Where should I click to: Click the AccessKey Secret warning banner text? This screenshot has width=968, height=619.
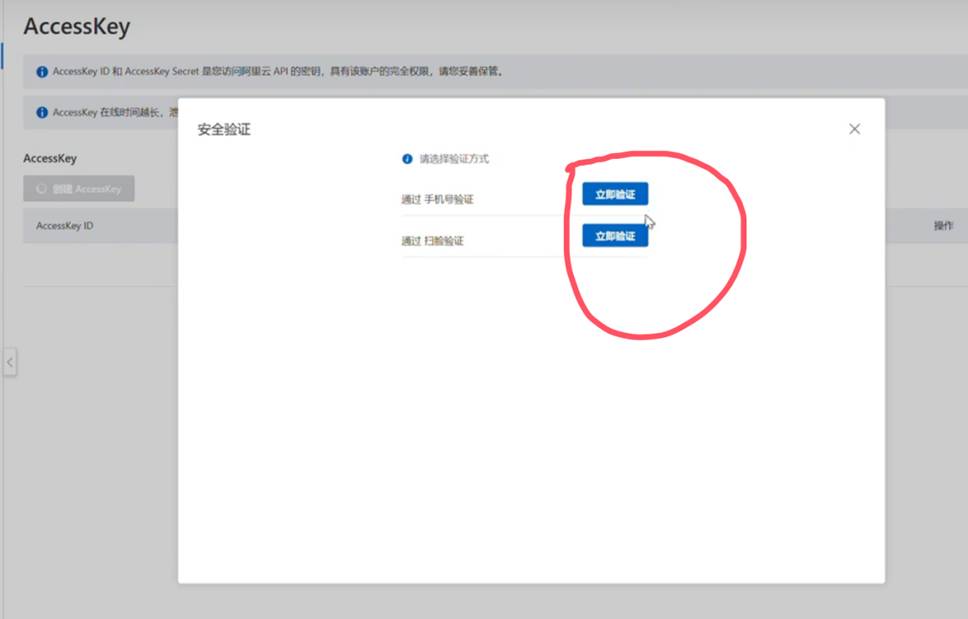[x=278, y=72]
